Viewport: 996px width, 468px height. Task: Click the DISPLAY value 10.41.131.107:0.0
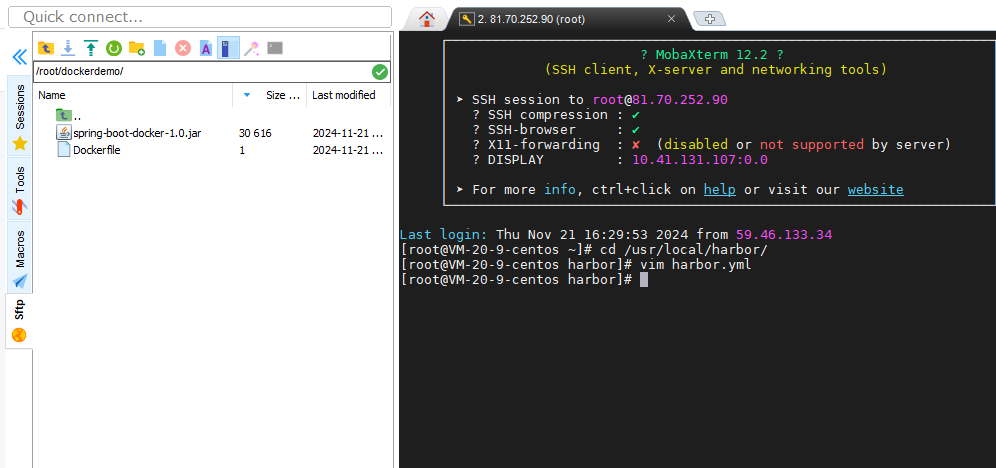(x=700, y=160)
